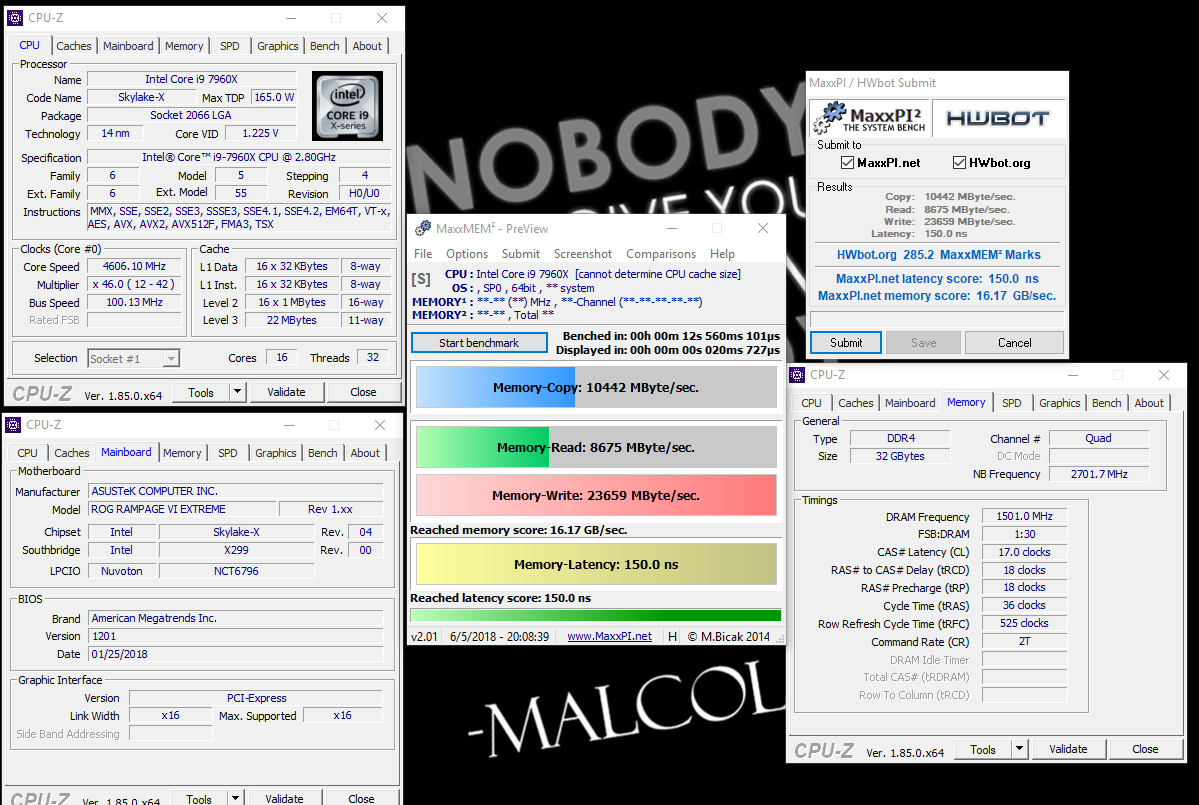Enable the MaxxPI.net submit checkbox
Screen dimensions: 1199x805
[846, 162]
